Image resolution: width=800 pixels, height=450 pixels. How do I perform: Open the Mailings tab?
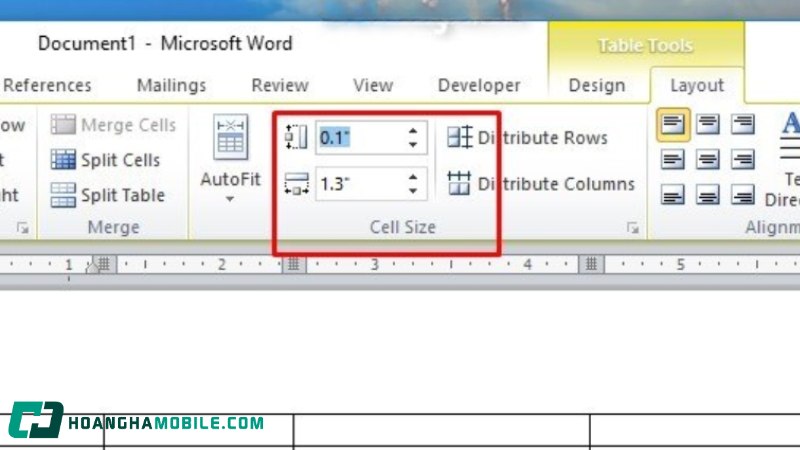pyautogui.click(x=171, y=85)
